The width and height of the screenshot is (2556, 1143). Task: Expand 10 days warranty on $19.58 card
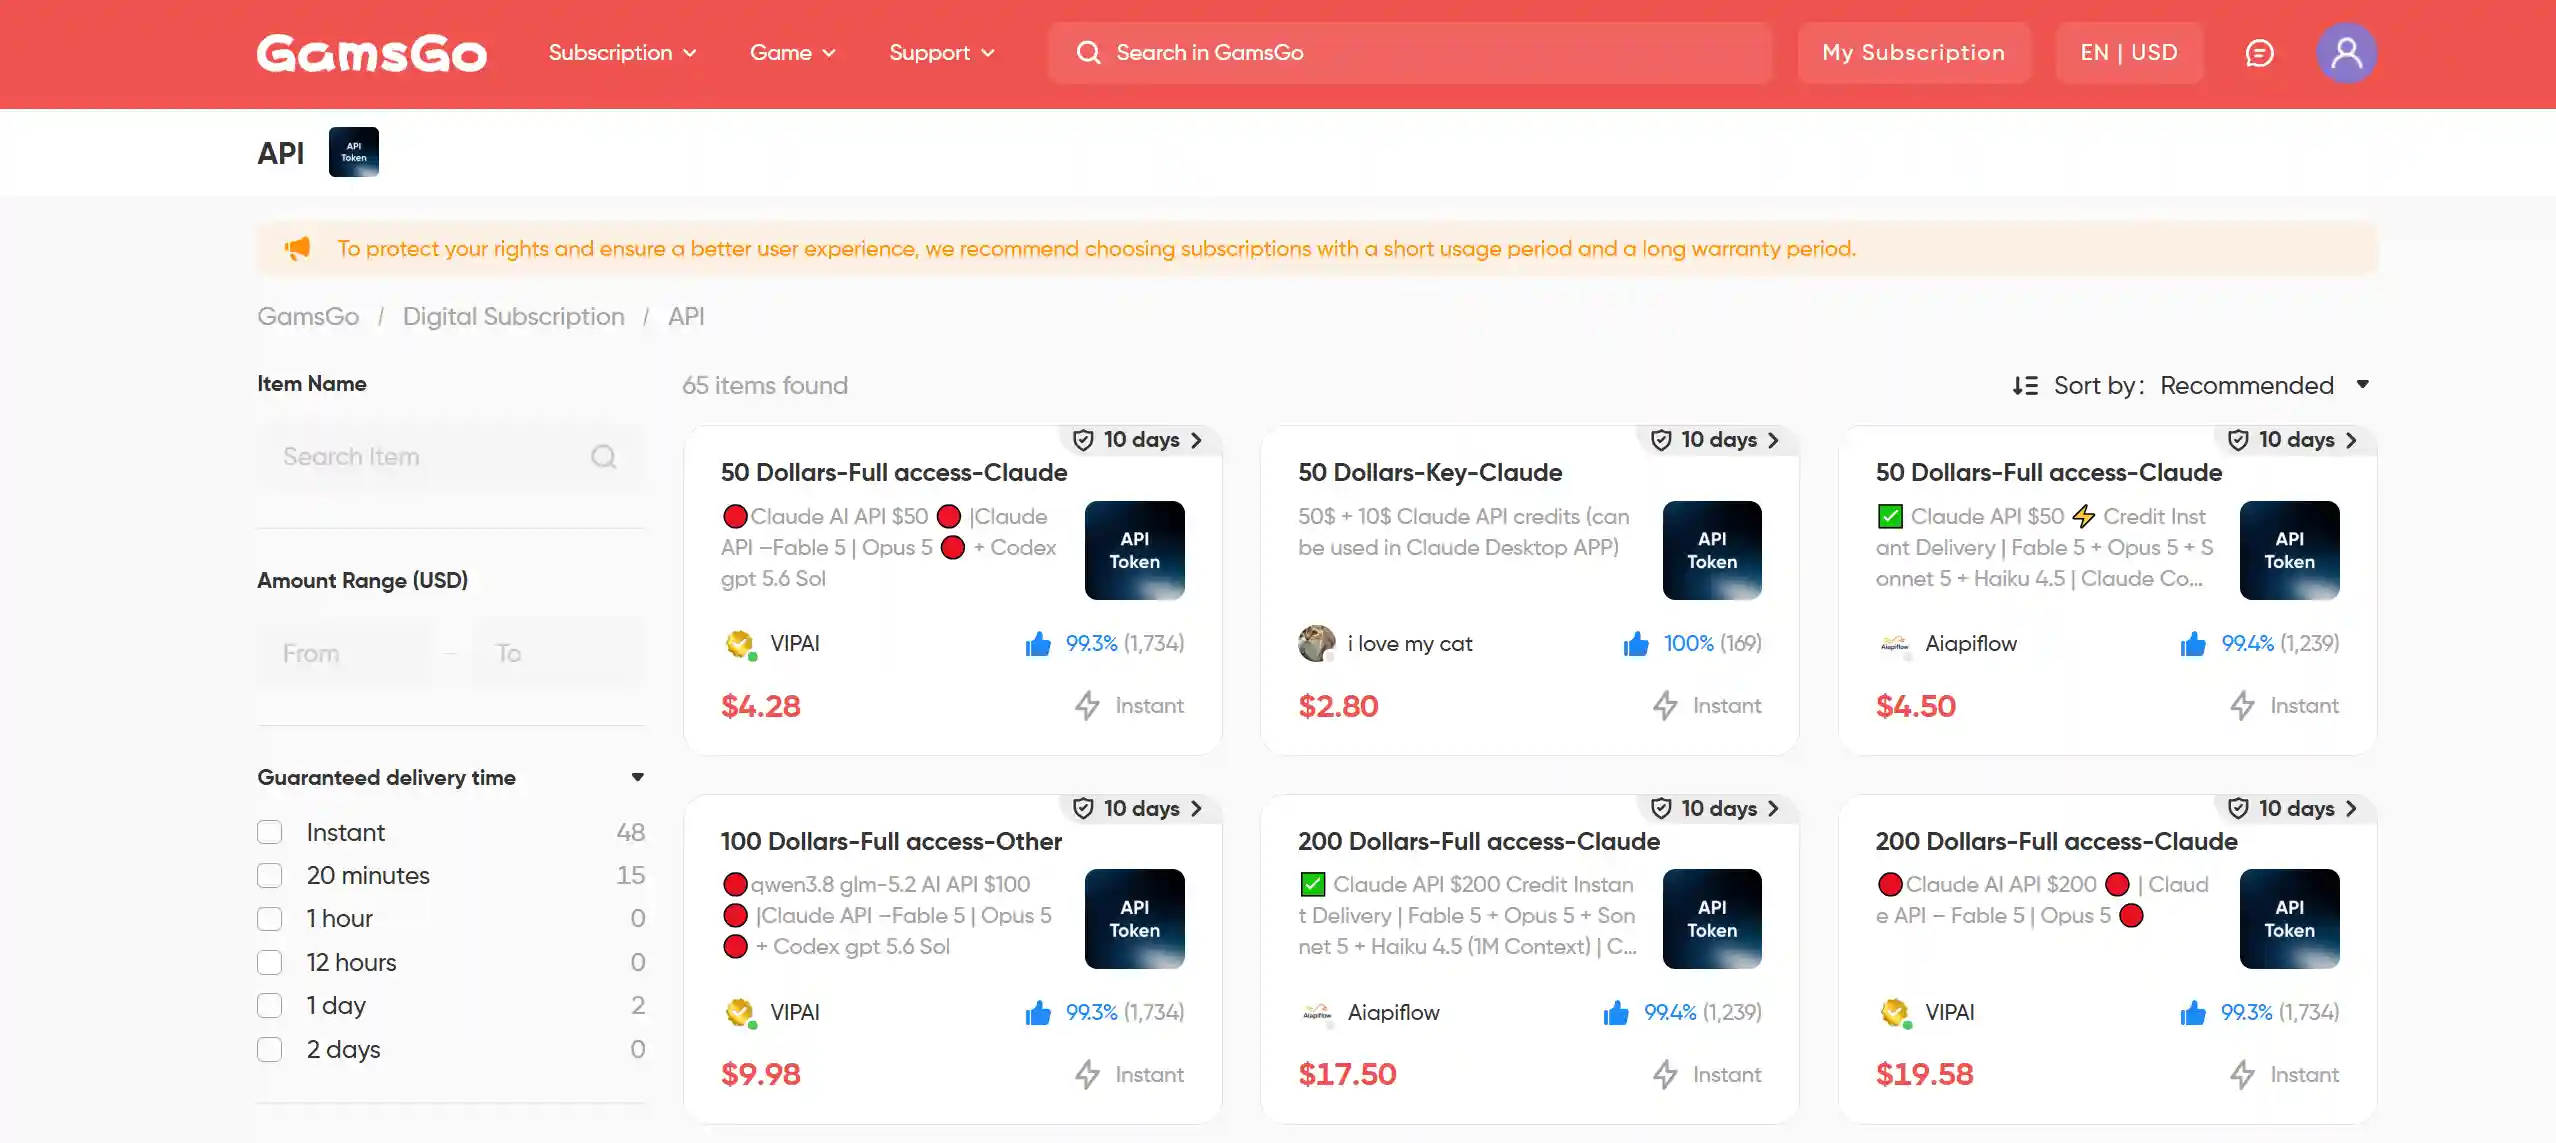pyautogui.click(x=2297, y=808)
